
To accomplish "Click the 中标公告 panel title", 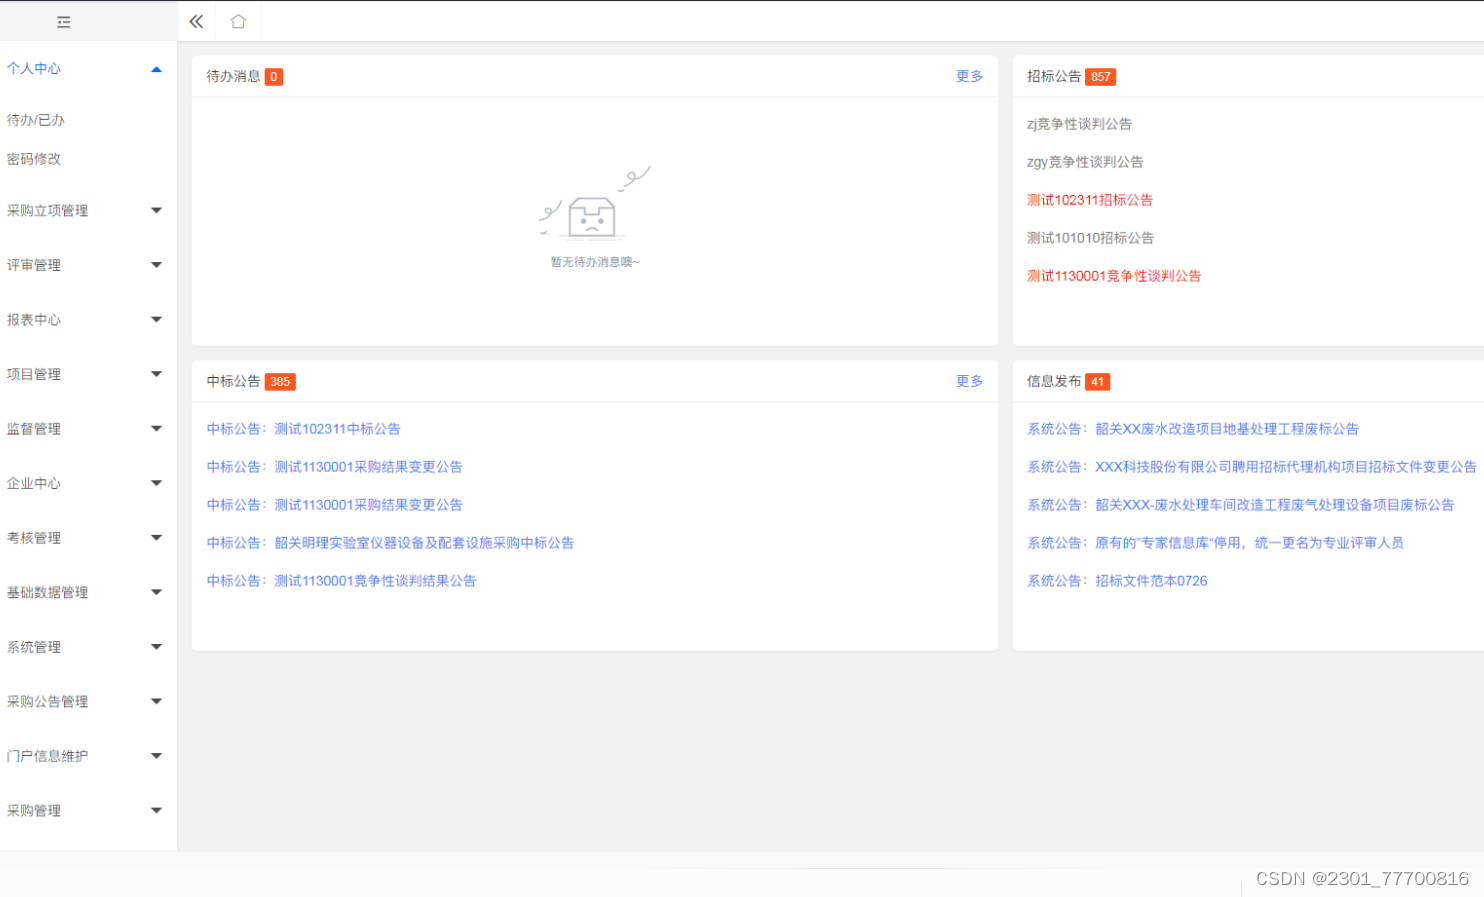I will pyautogui.click(x=233, y=381).
